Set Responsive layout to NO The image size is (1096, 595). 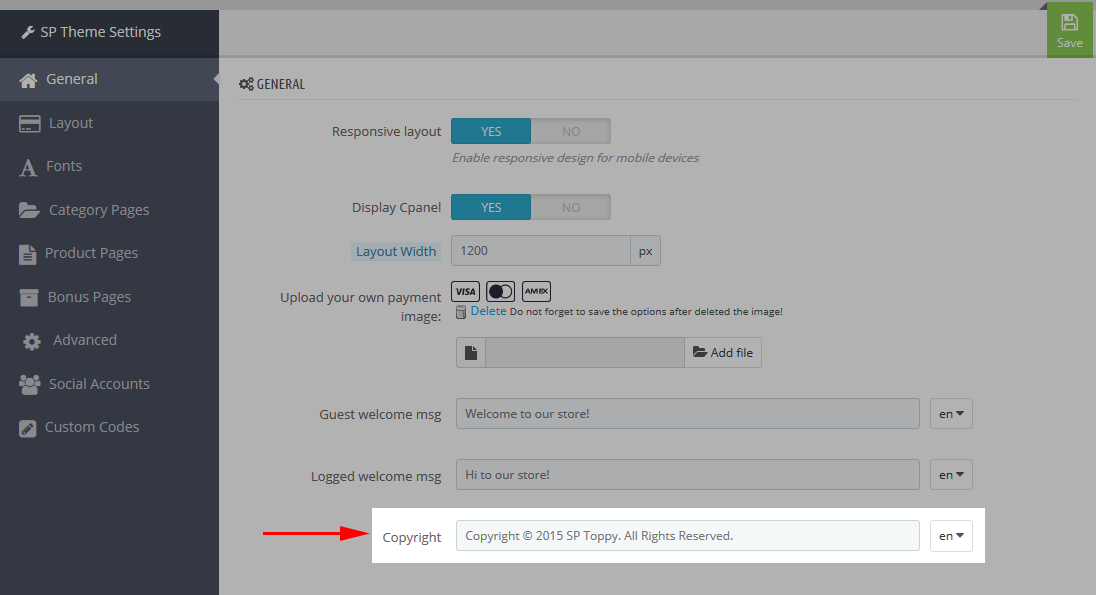(x=570, y=131)
